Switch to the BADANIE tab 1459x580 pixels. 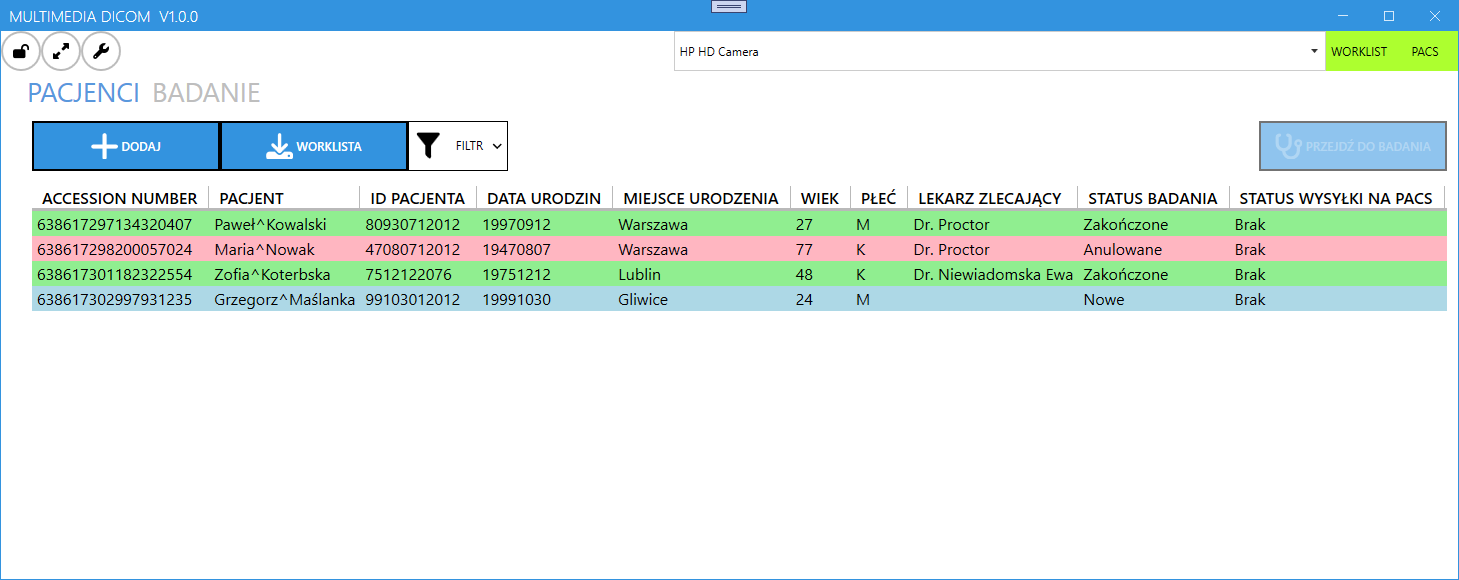coord(206,93)
